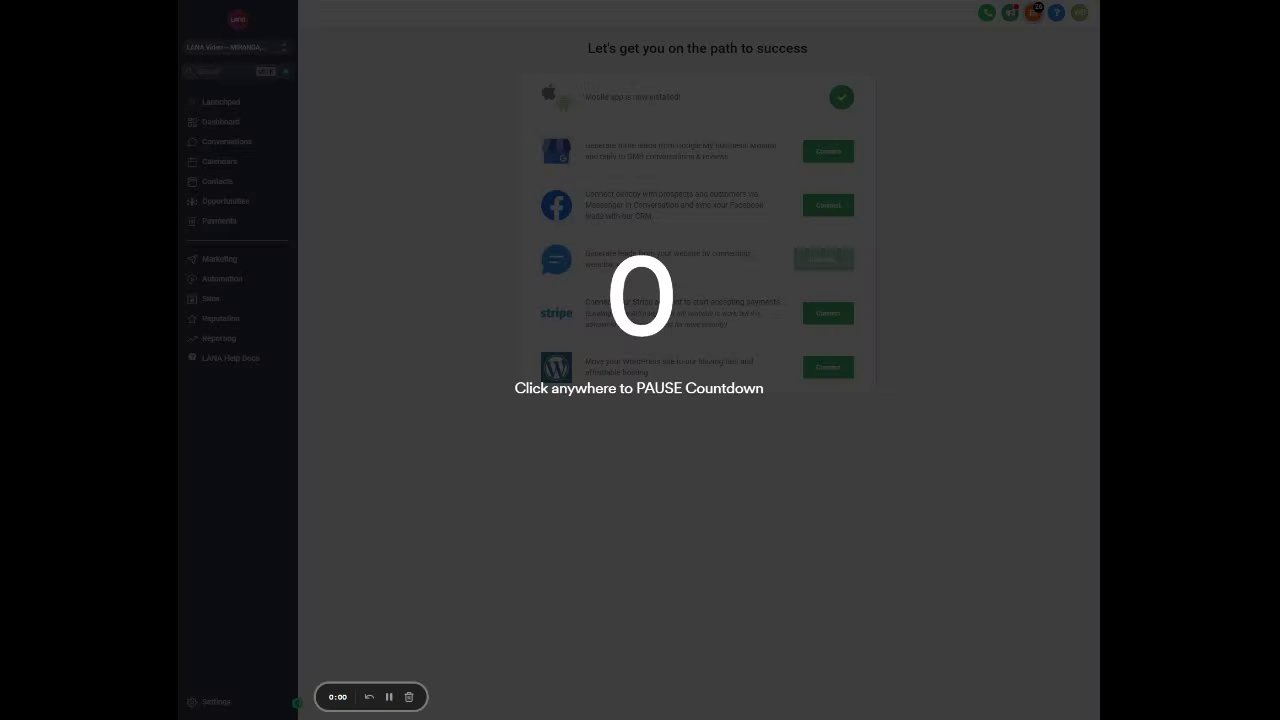Expand the LANA Video account switcher

237,47
